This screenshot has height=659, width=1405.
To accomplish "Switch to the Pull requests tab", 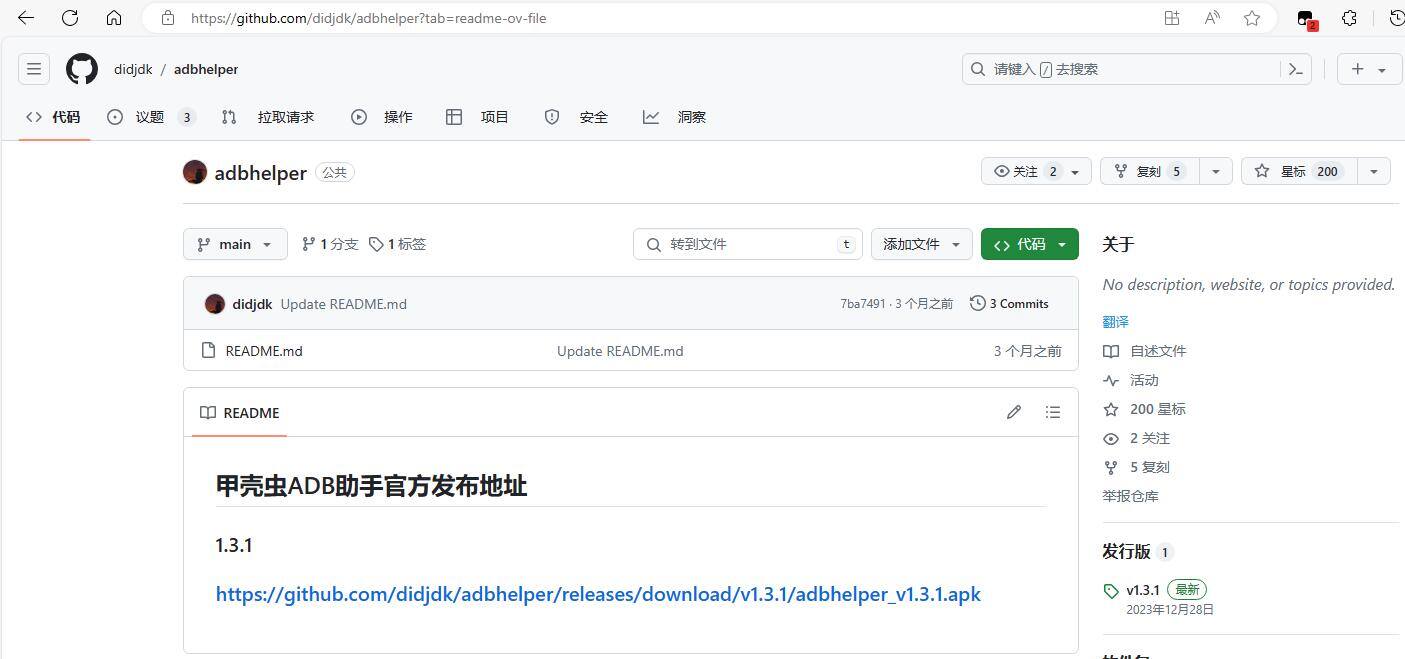I will 268,117.
